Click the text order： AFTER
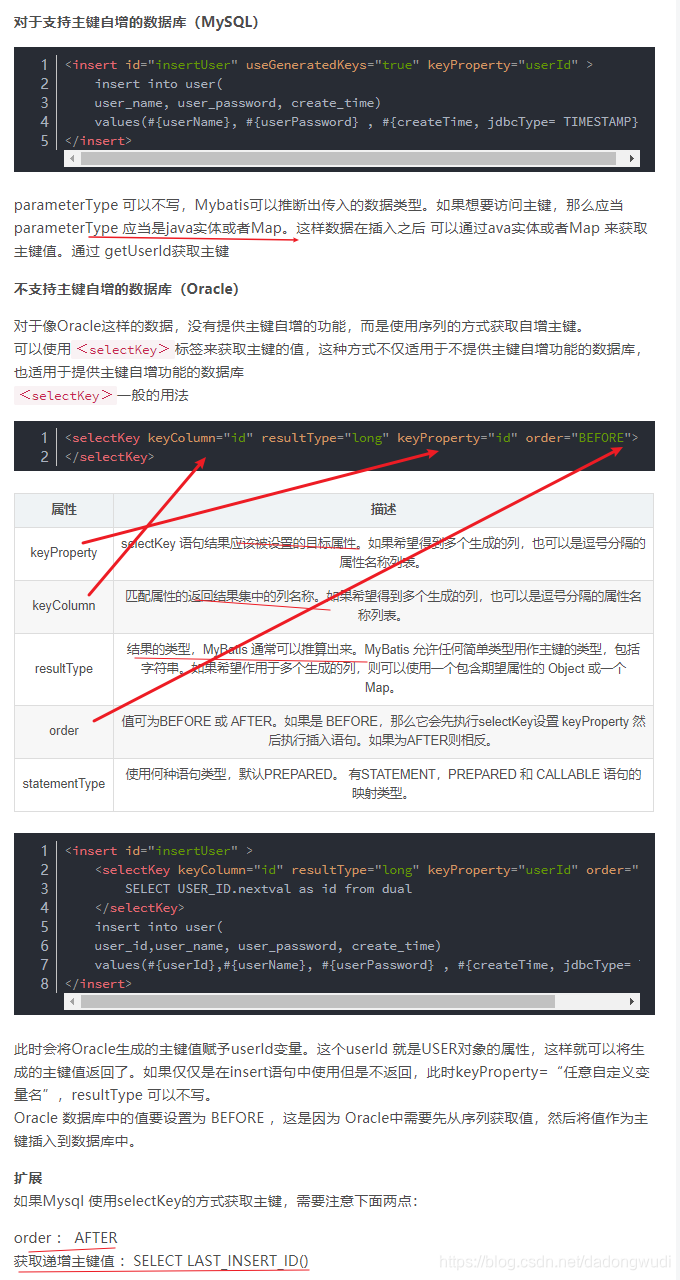 [66, 1238]
